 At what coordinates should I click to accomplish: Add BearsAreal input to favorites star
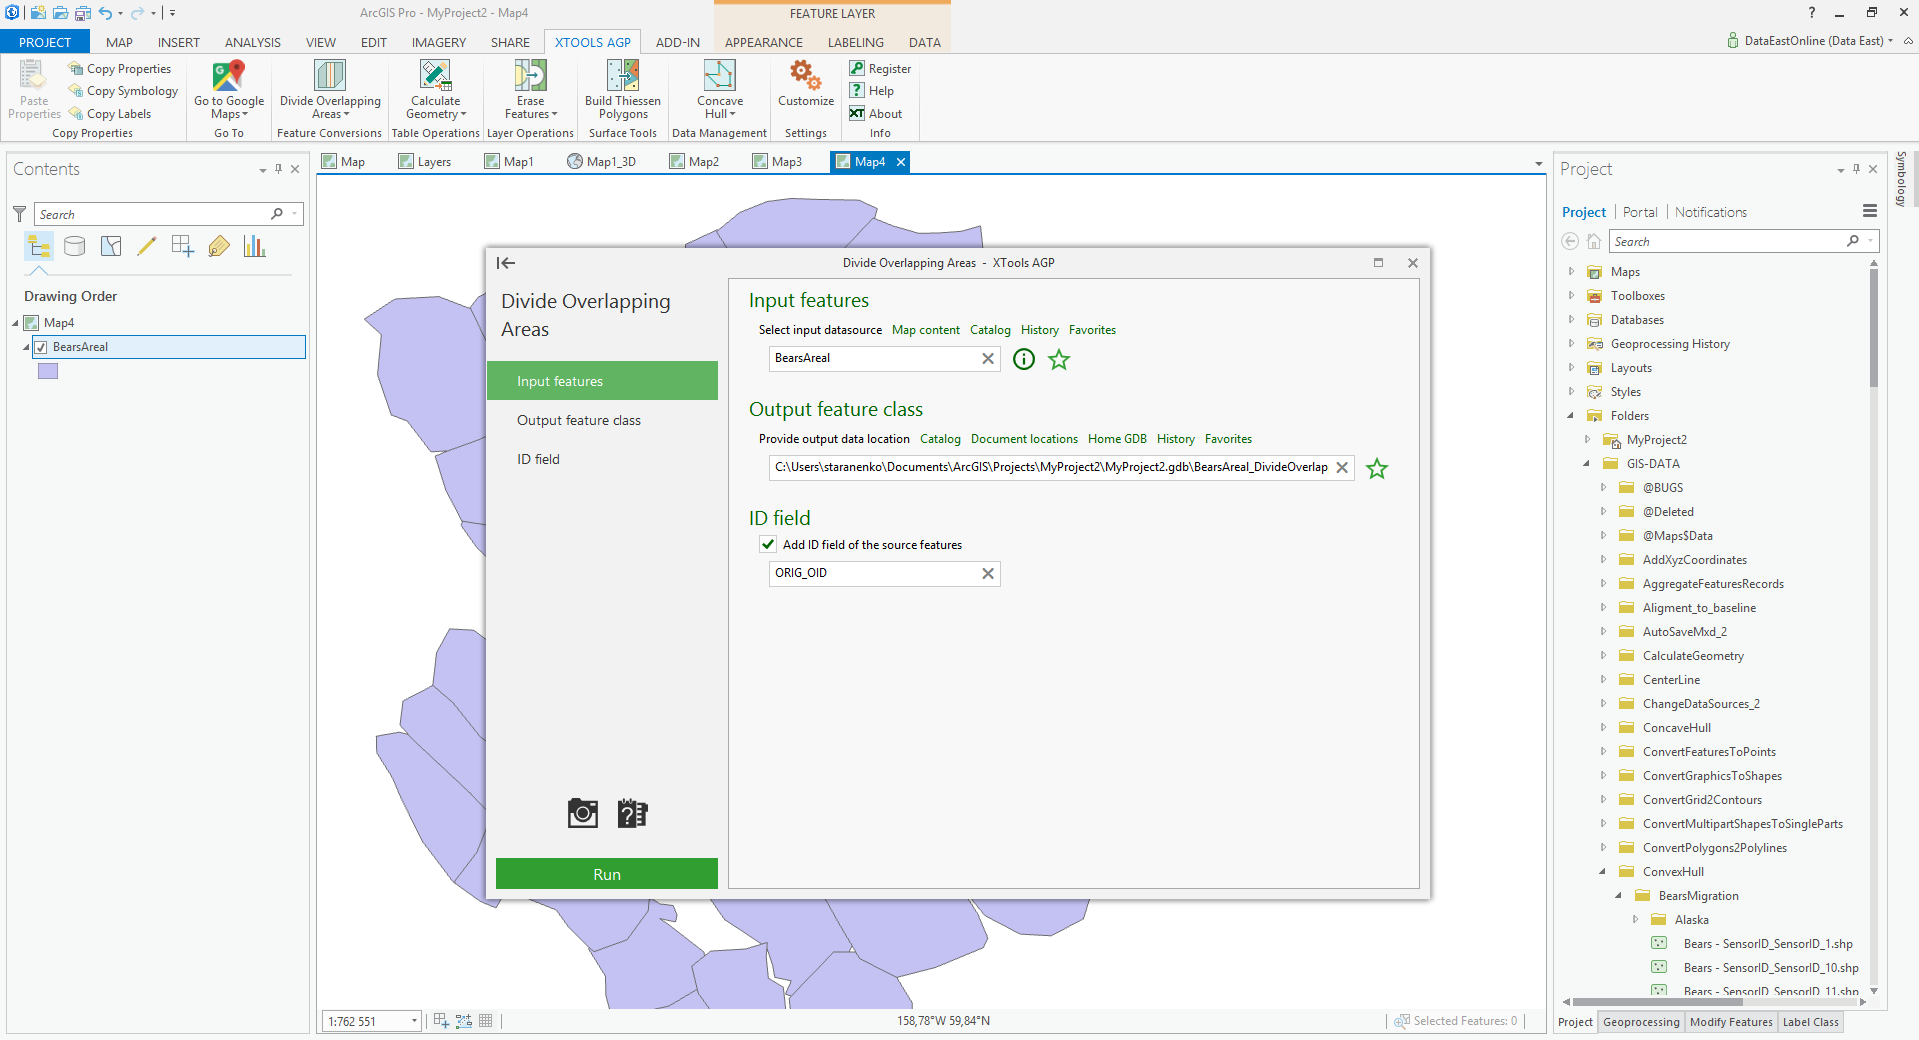(1059, 359)
